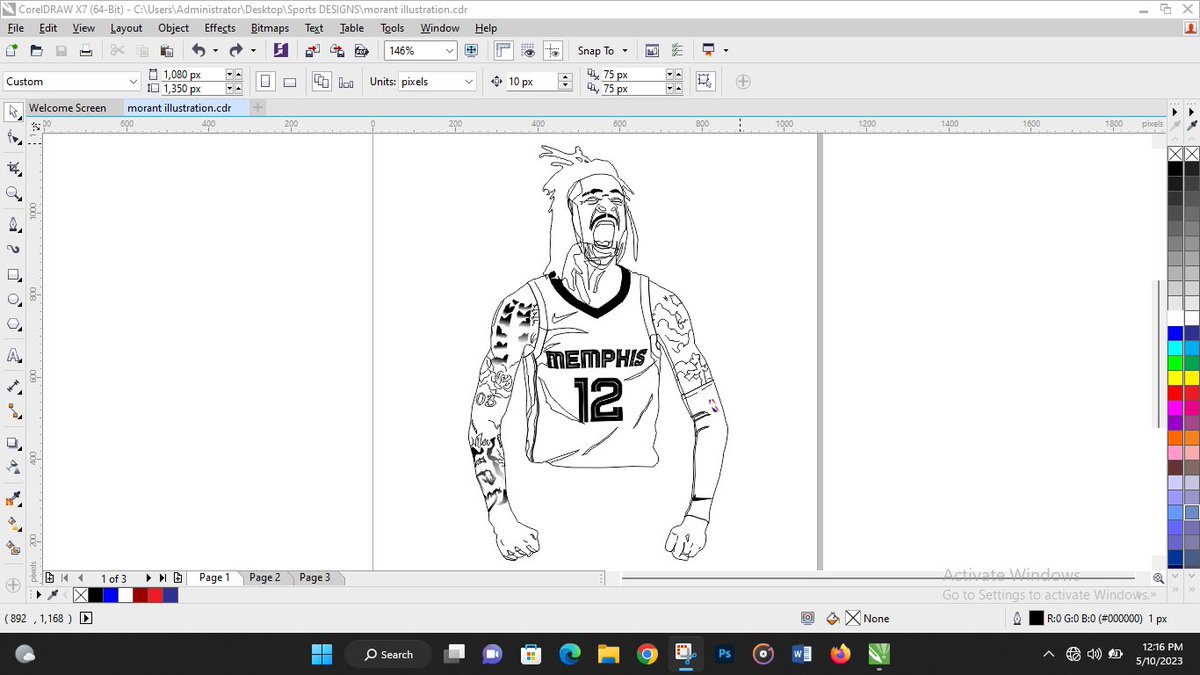The height and width of the screenshot is (675, 1200).
Task: Click the Print icon
Action: [x=86, y=50]
